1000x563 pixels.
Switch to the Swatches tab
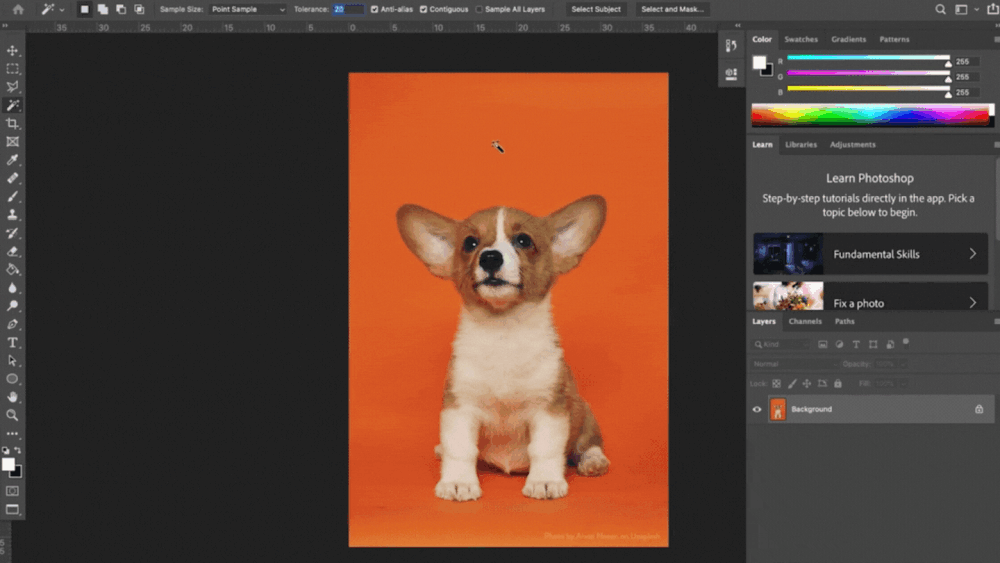(801, 40)
